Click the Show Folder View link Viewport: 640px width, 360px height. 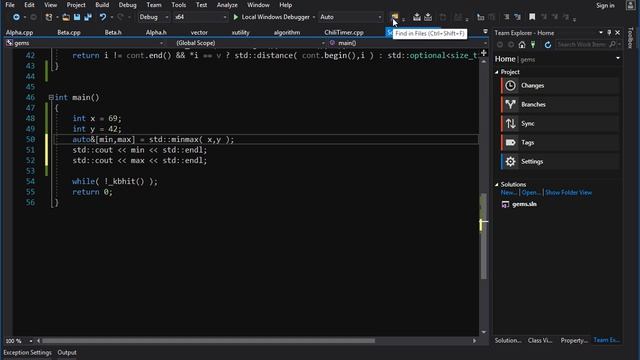[x=568, y=193]
